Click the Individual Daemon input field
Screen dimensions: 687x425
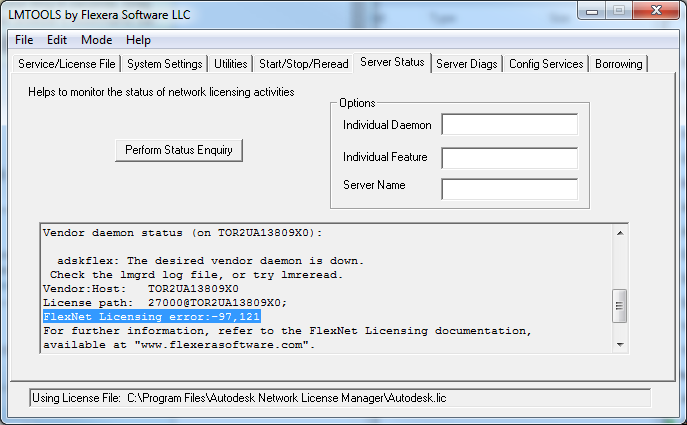pos(510,125)
